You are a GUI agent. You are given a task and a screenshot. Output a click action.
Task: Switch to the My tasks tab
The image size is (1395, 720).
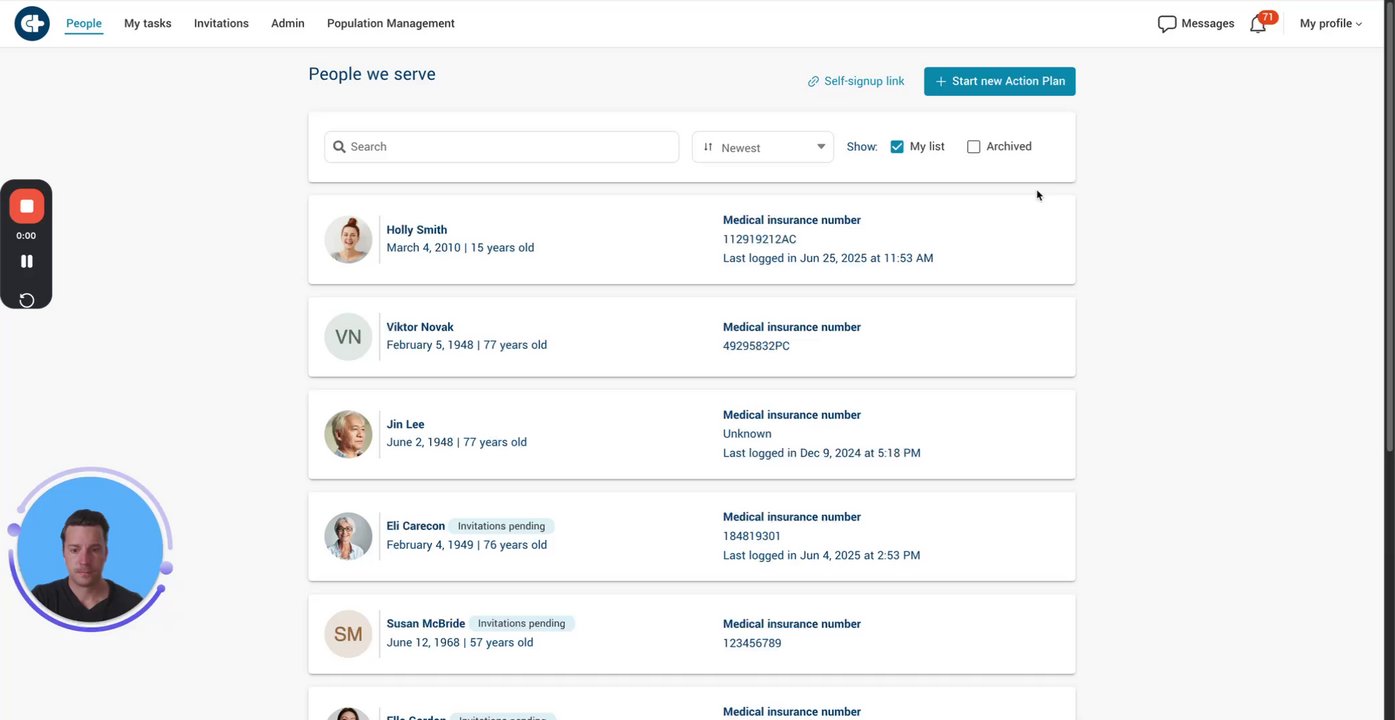(148, 24)
